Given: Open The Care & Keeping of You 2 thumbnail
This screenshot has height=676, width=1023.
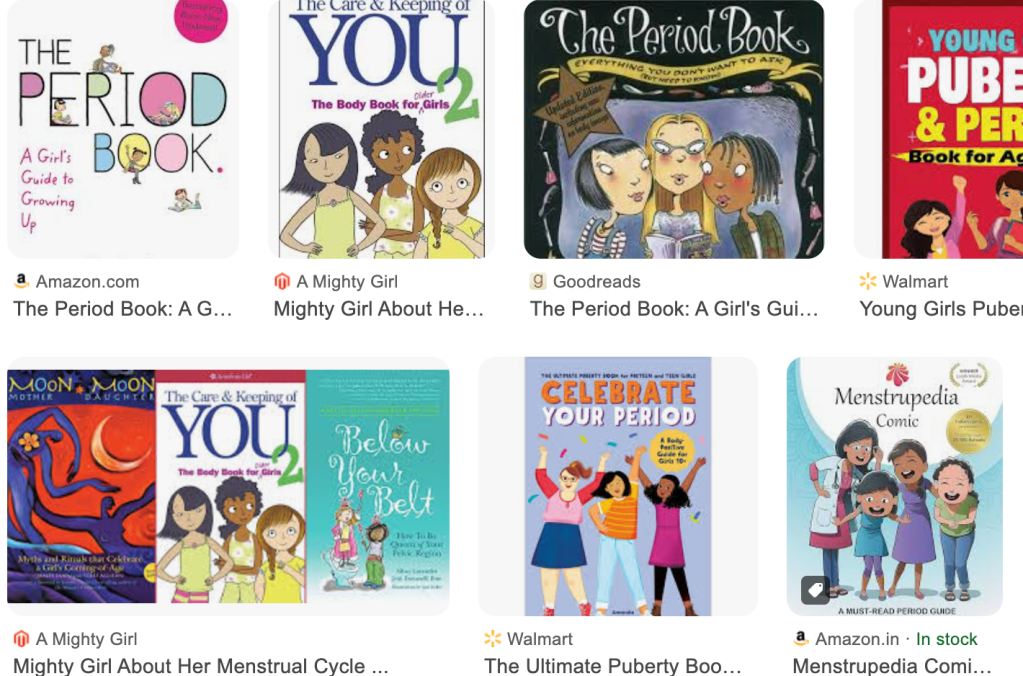Looking at the screenshot, I should [x=382, y=129].
